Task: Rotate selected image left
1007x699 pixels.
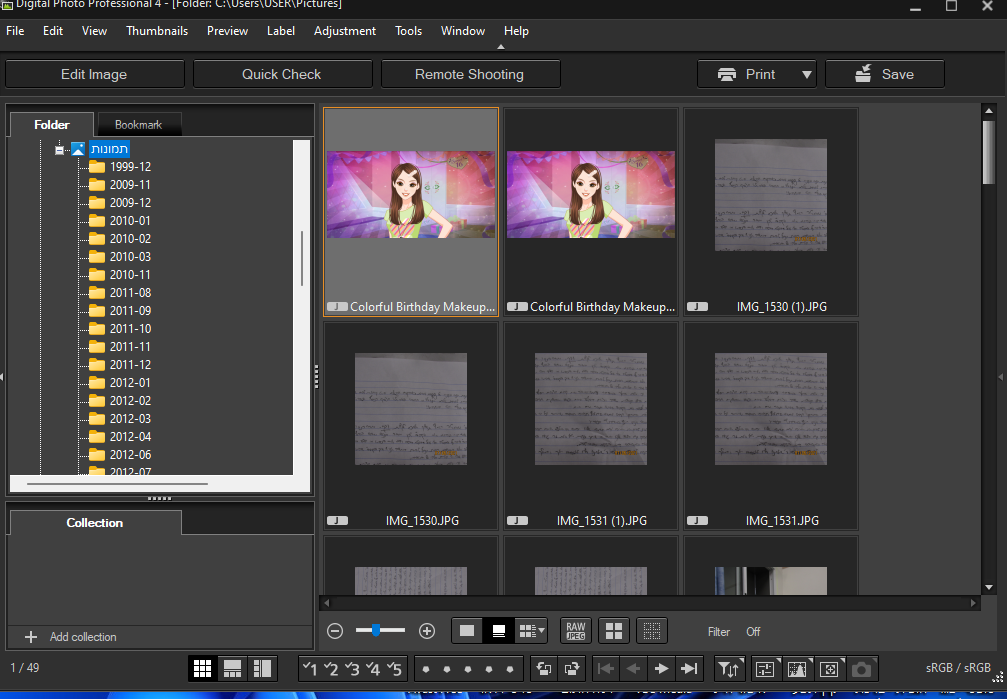Action: point(544,669)
